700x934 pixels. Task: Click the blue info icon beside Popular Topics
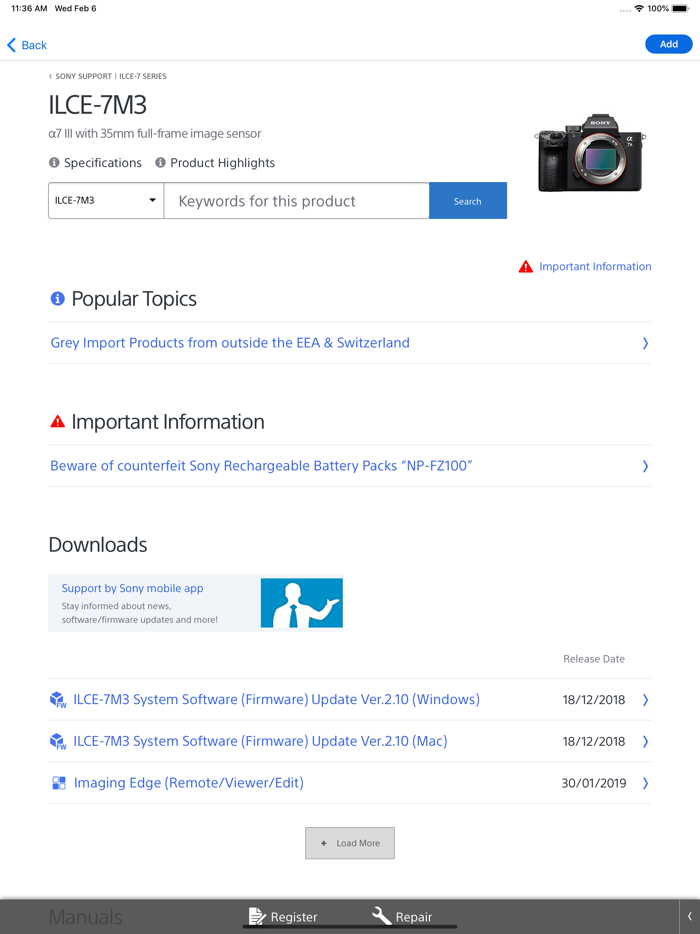coord(58,298)
